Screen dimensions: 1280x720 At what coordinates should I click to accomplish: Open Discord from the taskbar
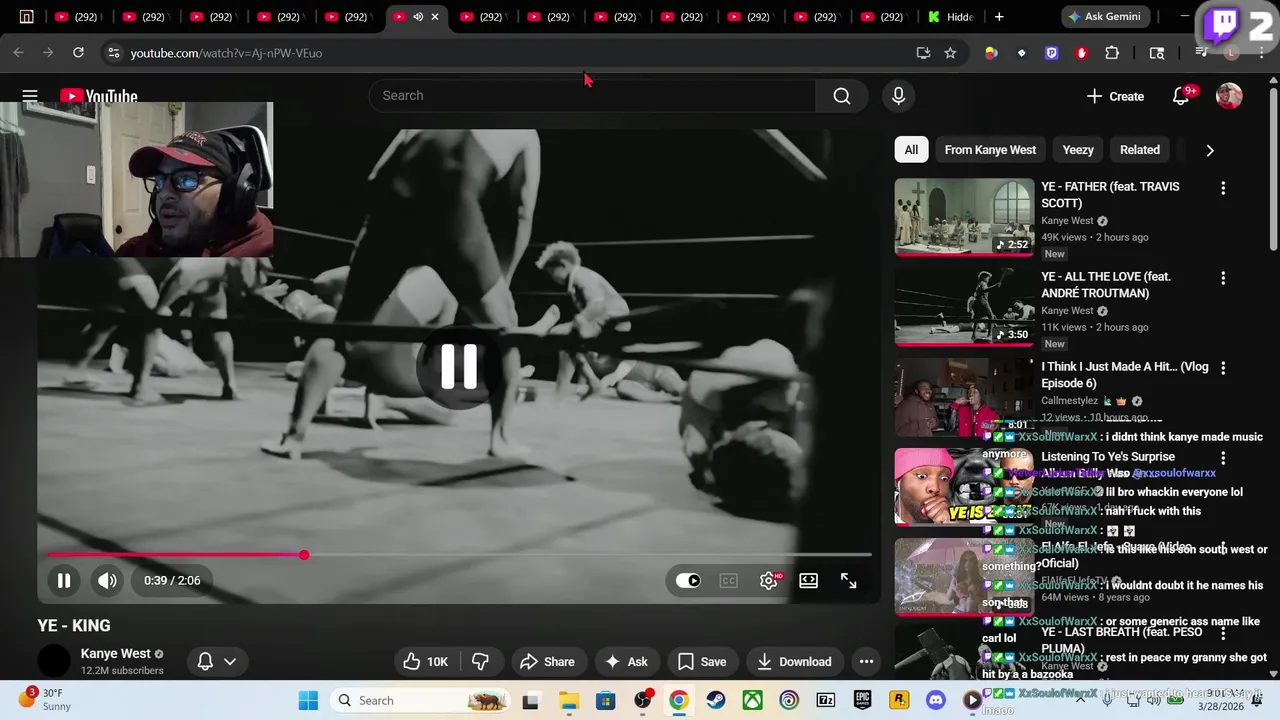click(936, 700)
